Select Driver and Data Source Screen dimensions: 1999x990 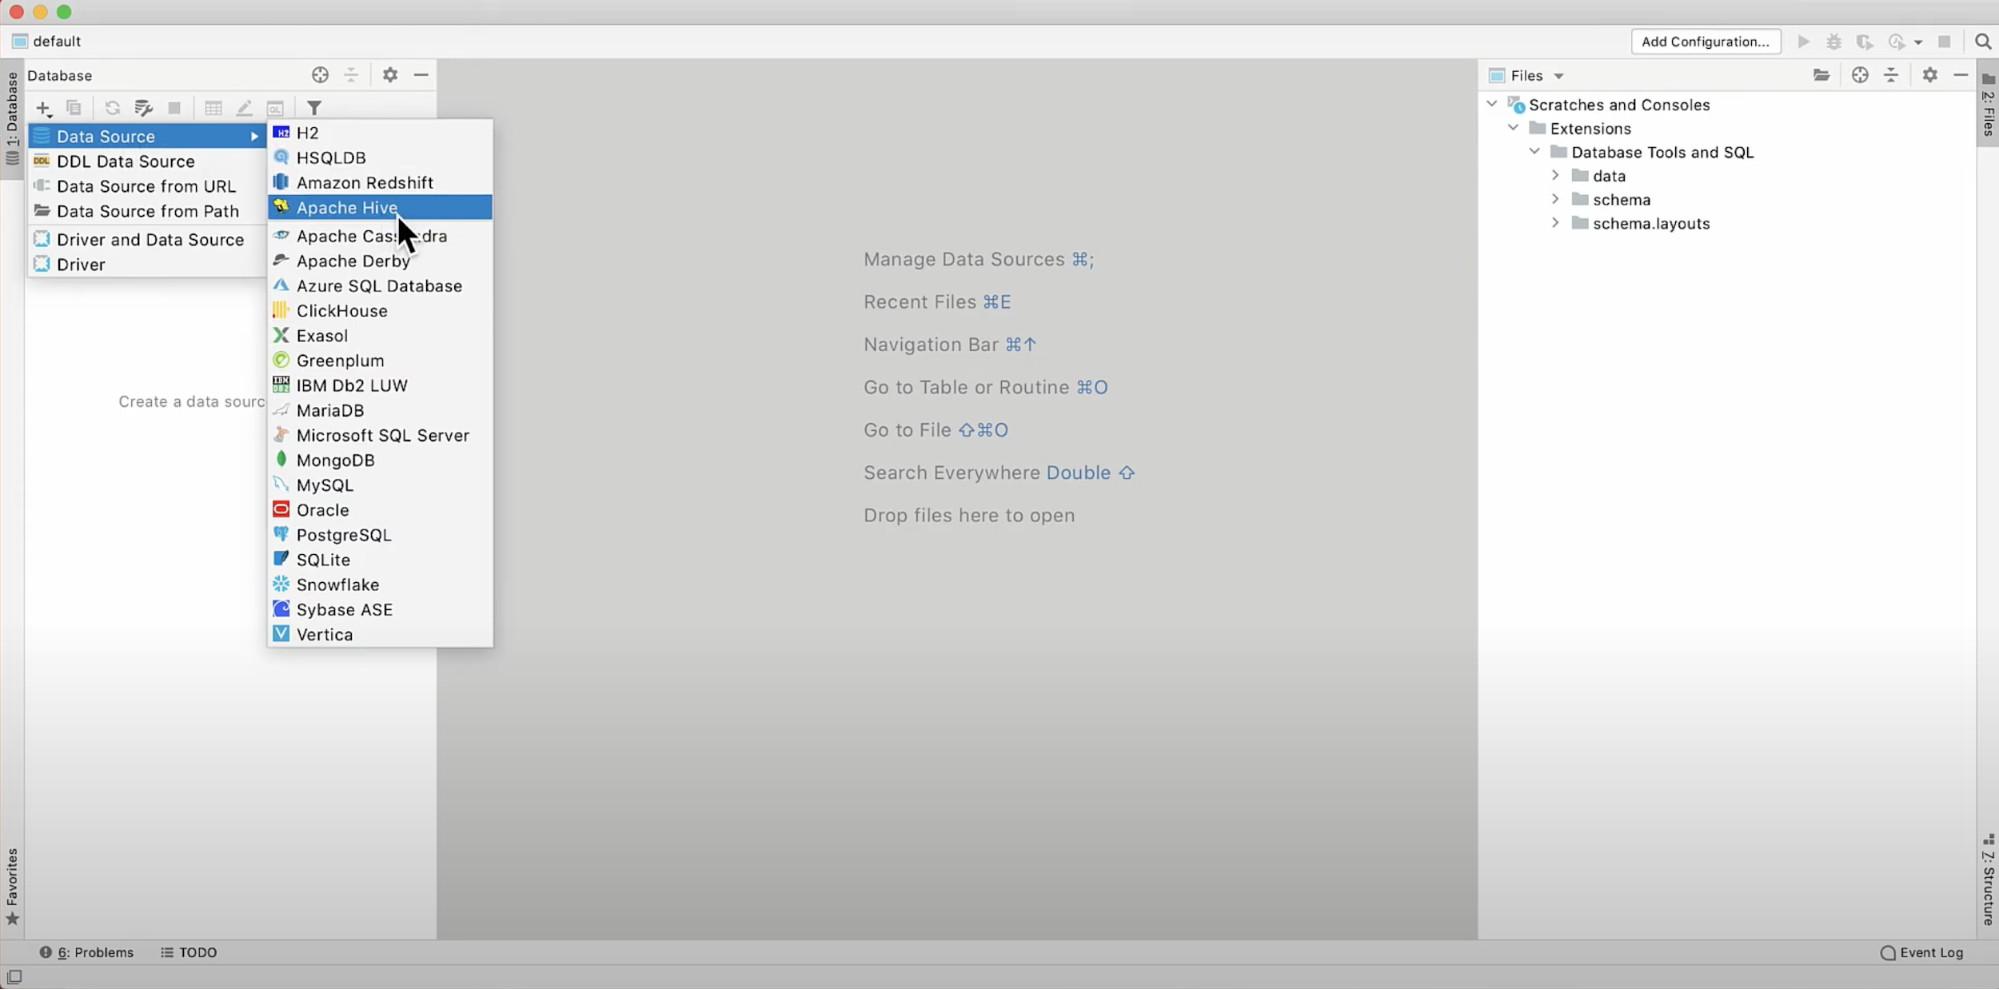147,240
